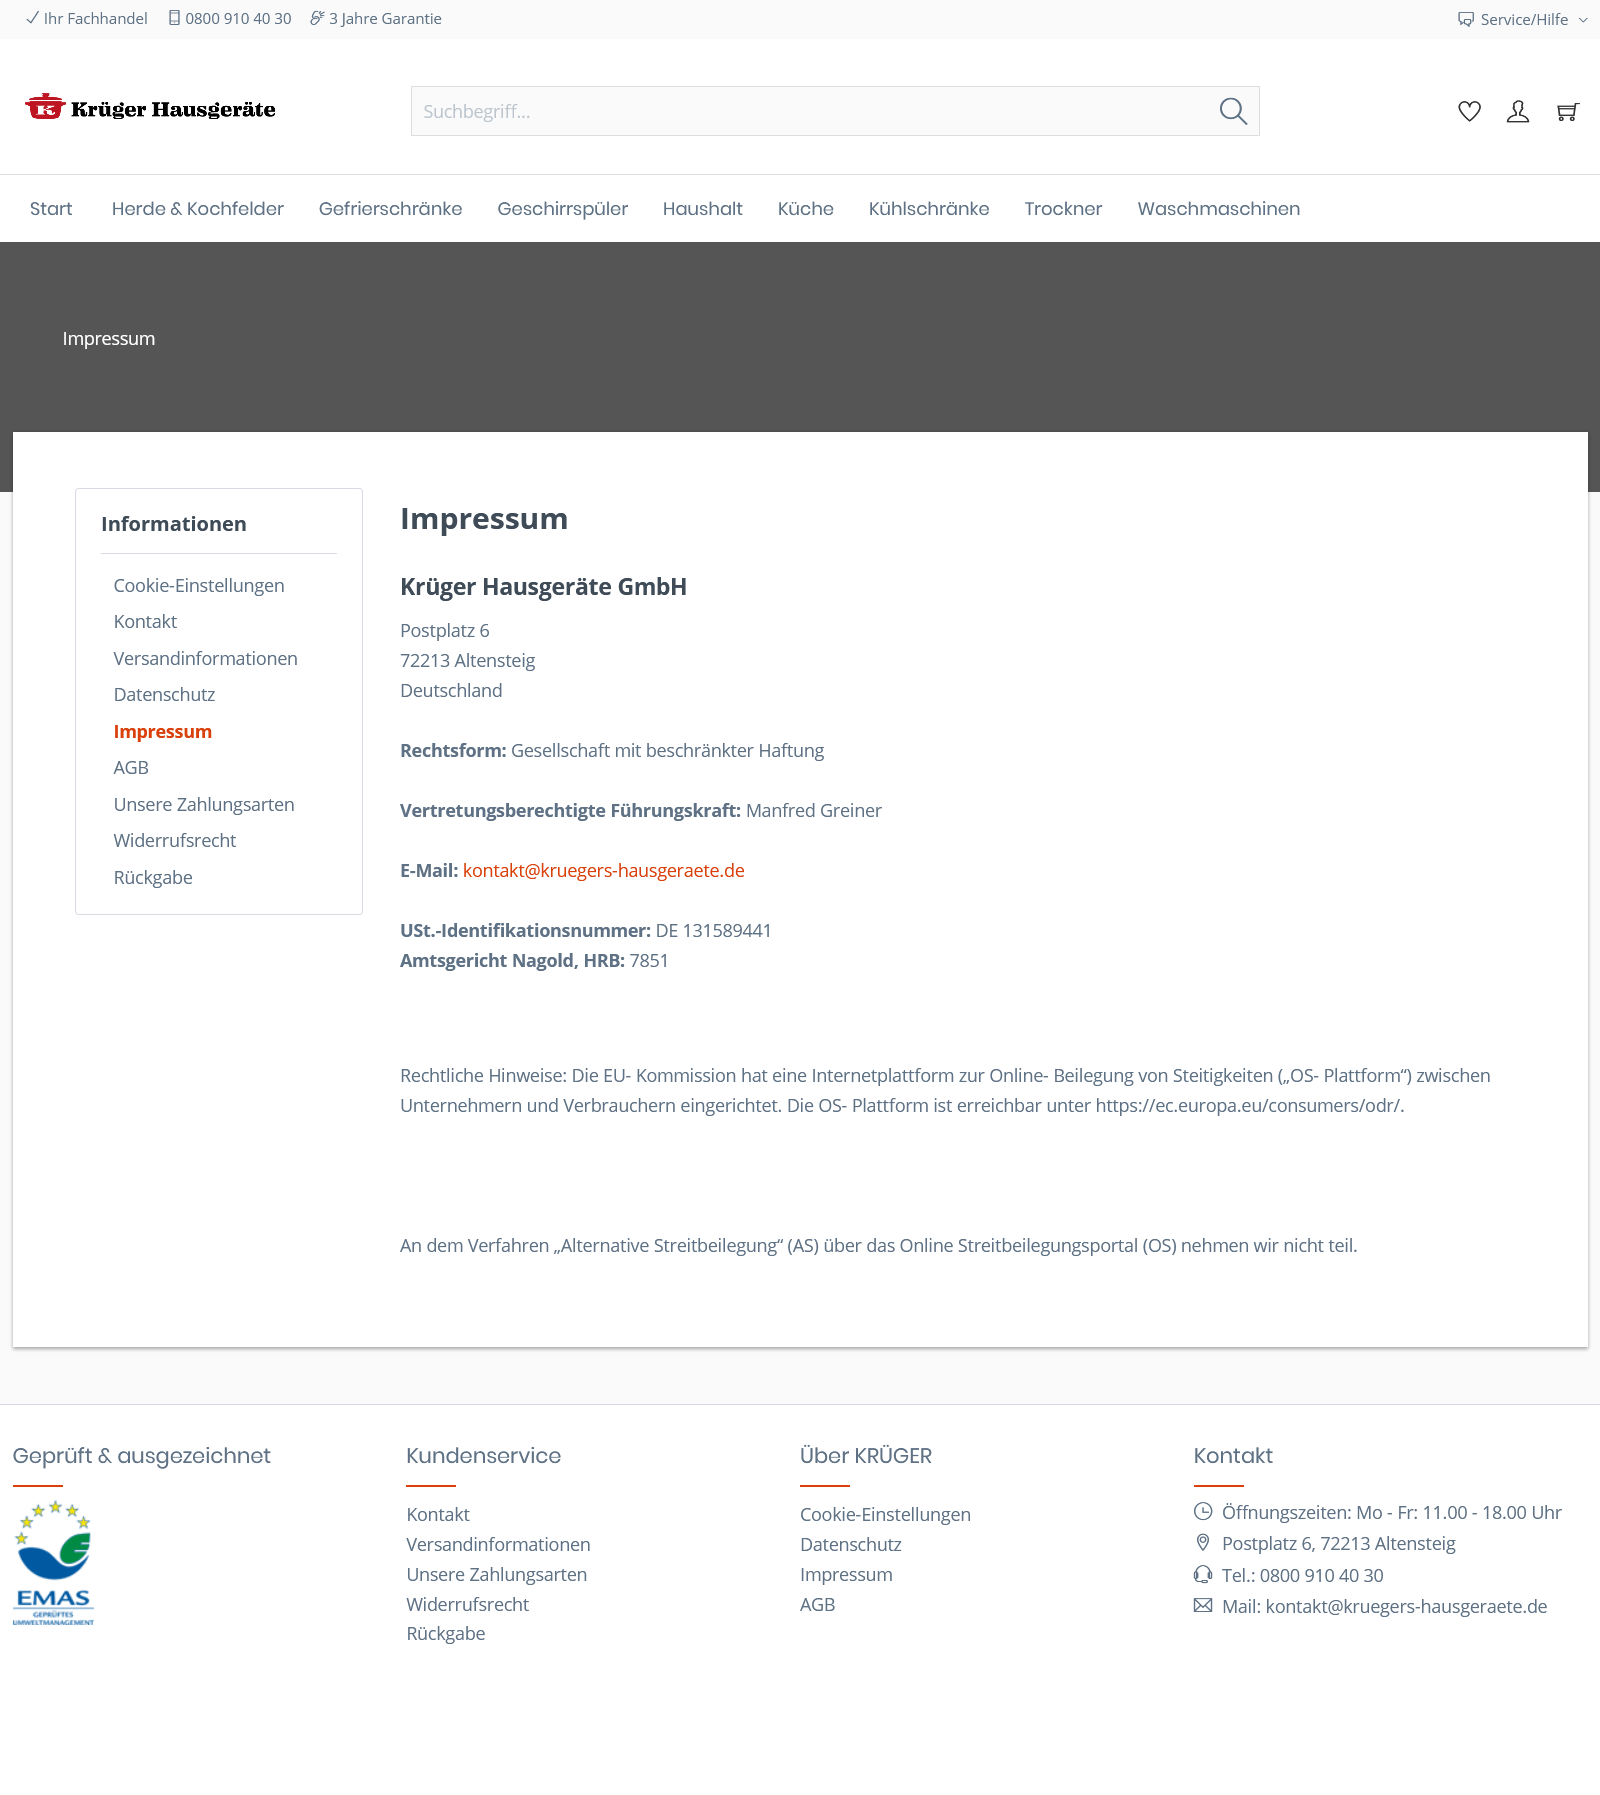Open the wishlist heart icon
This screenshot has height=1795, width=1600.
[x=1469, y=111]
